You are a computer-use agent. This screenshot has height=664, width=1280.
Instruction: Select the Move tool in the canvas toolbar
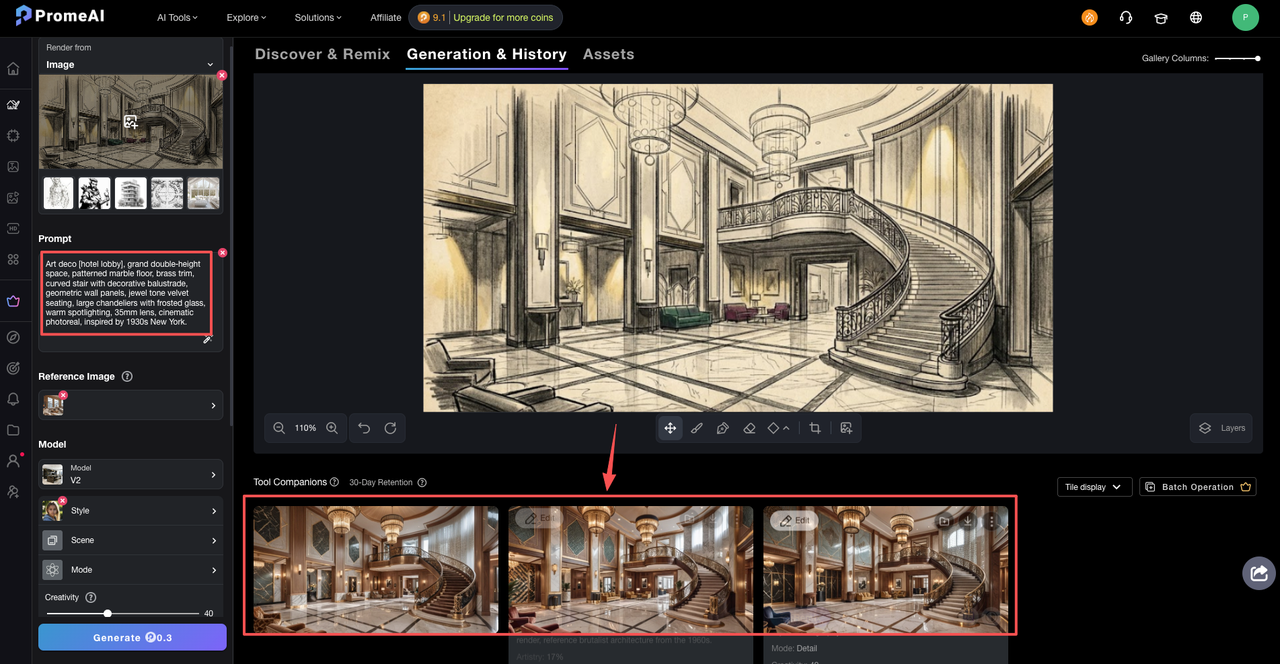669,427
